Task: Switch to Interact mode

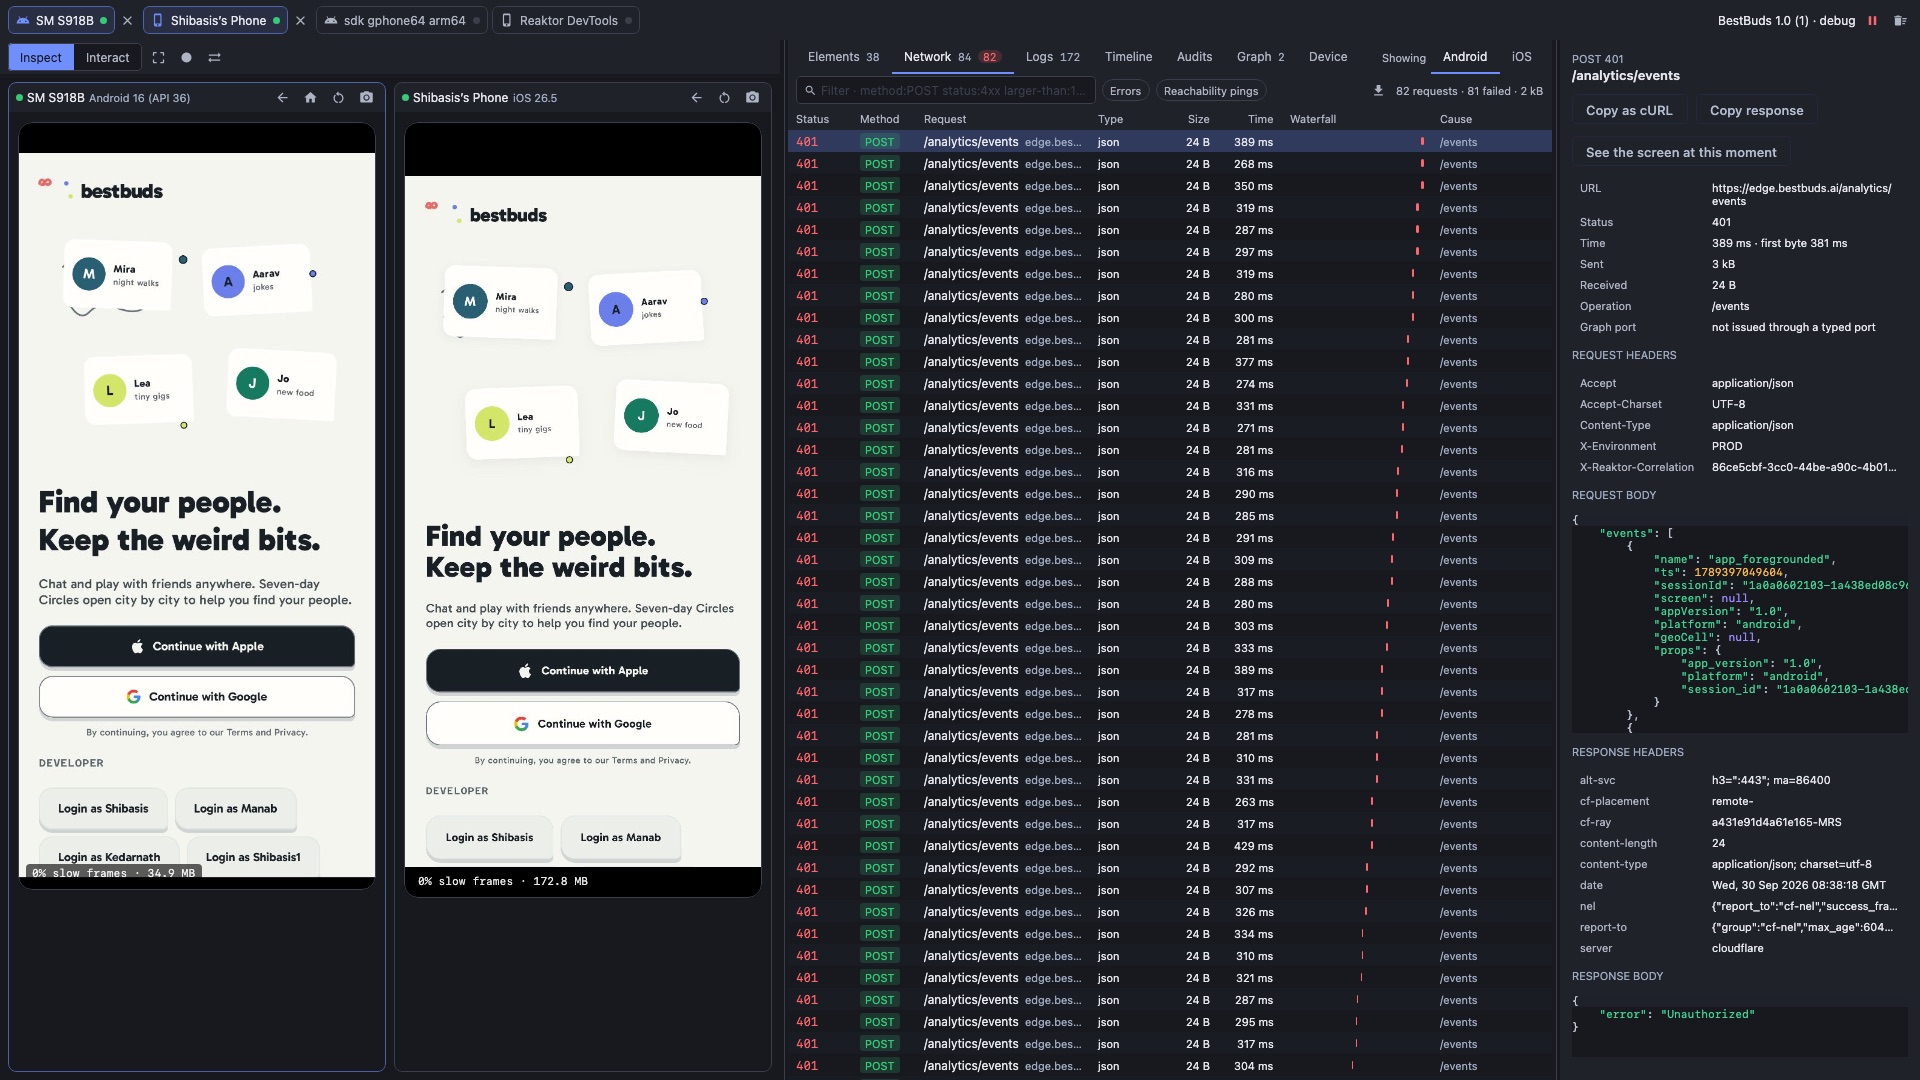Action: pos(107,58)
